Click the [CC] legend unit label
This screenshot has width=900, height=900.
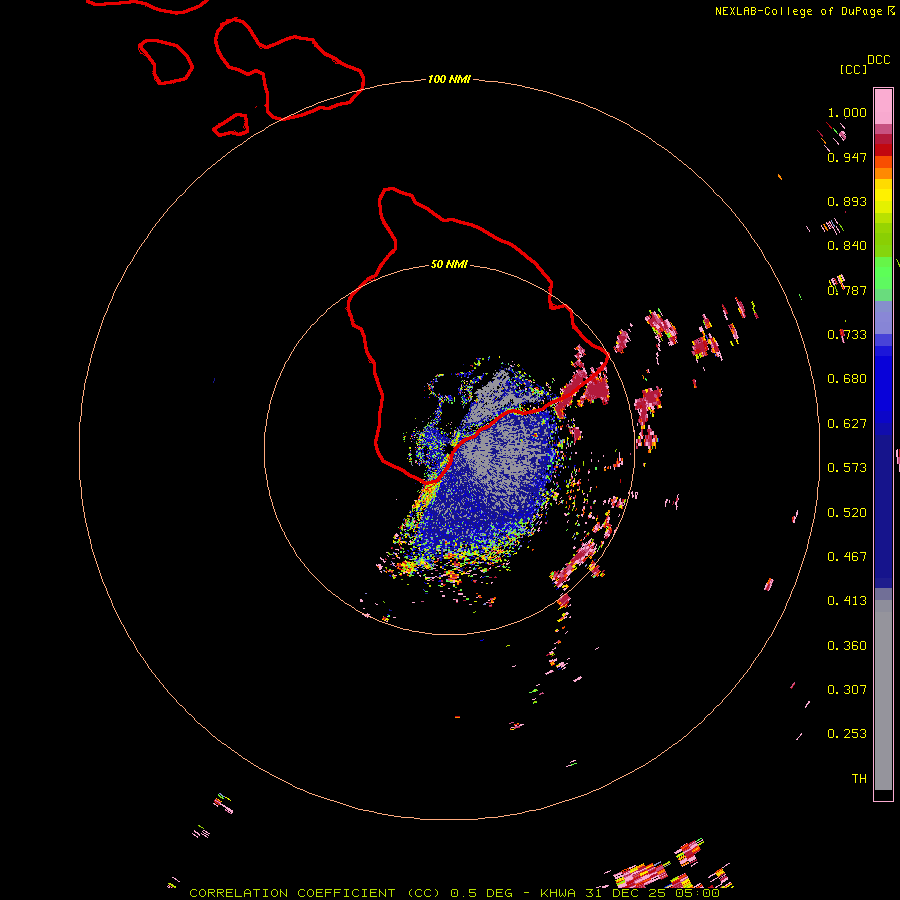point(853,69)
